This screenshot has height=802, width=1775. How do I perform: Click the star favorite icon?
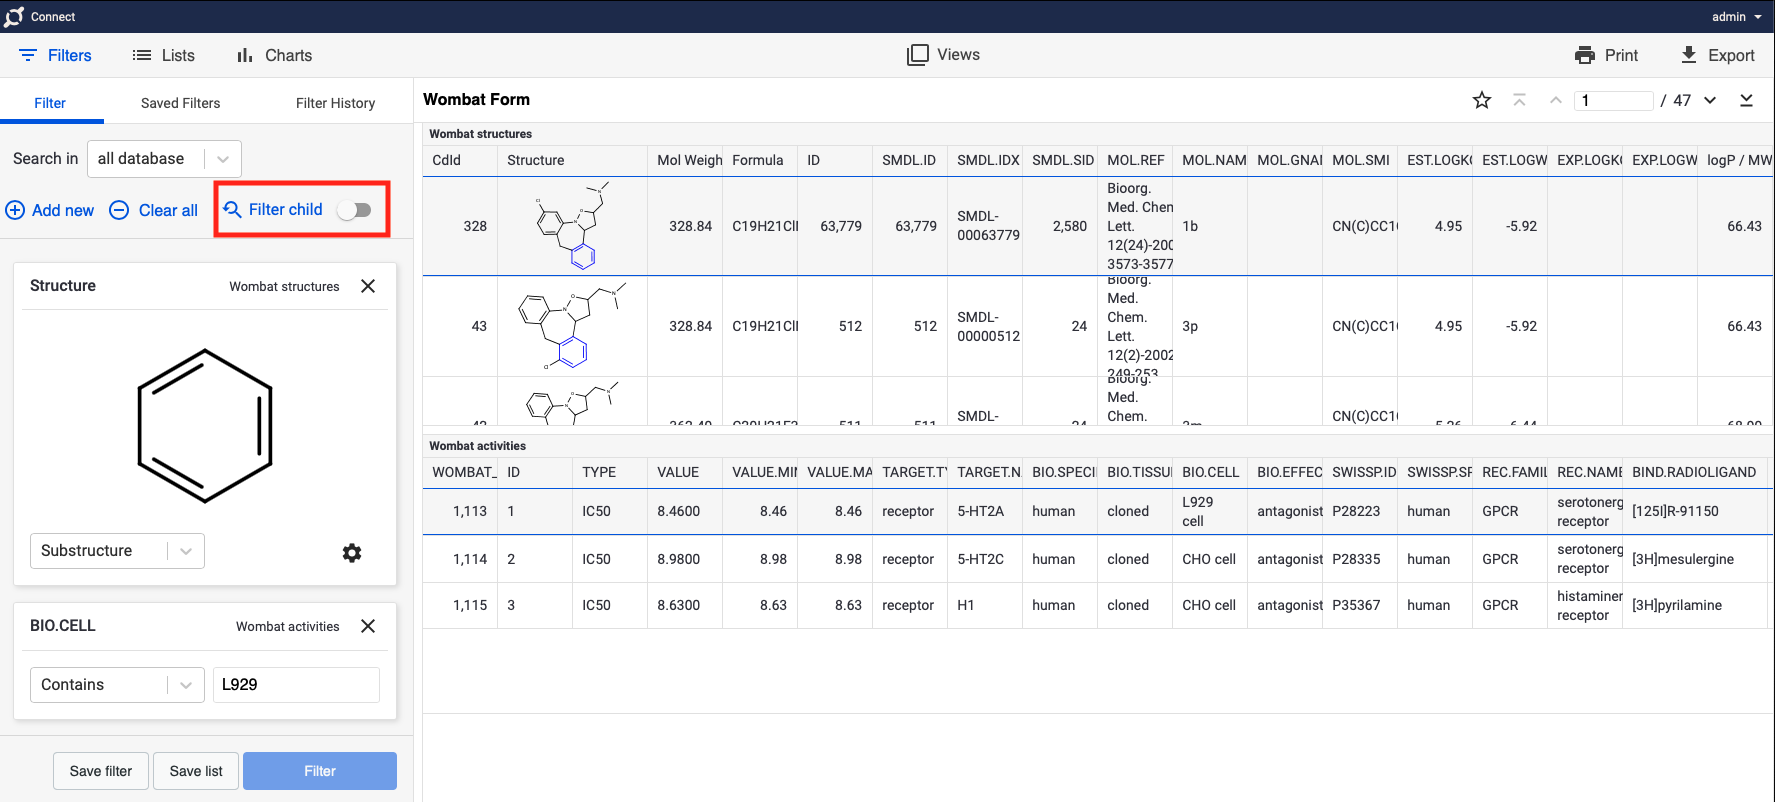pyautogui.click(x=1481, y=100)
